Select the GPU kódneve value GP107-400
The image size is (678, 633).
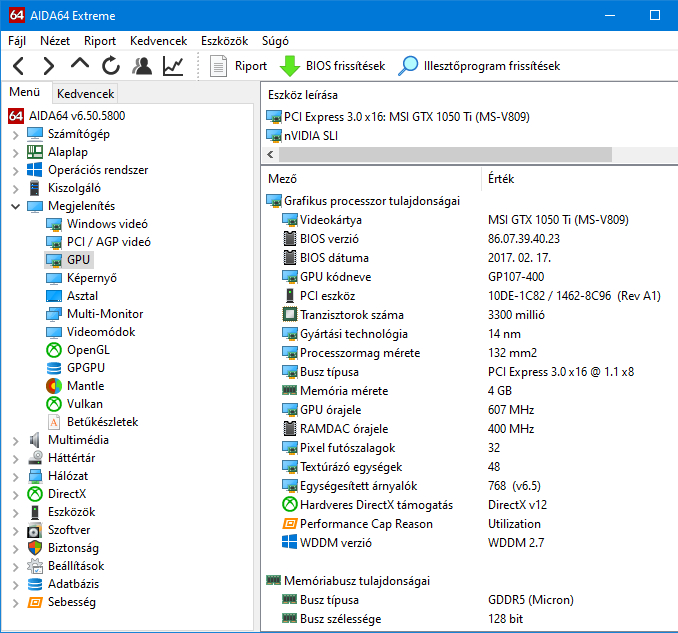coord(516,277)
